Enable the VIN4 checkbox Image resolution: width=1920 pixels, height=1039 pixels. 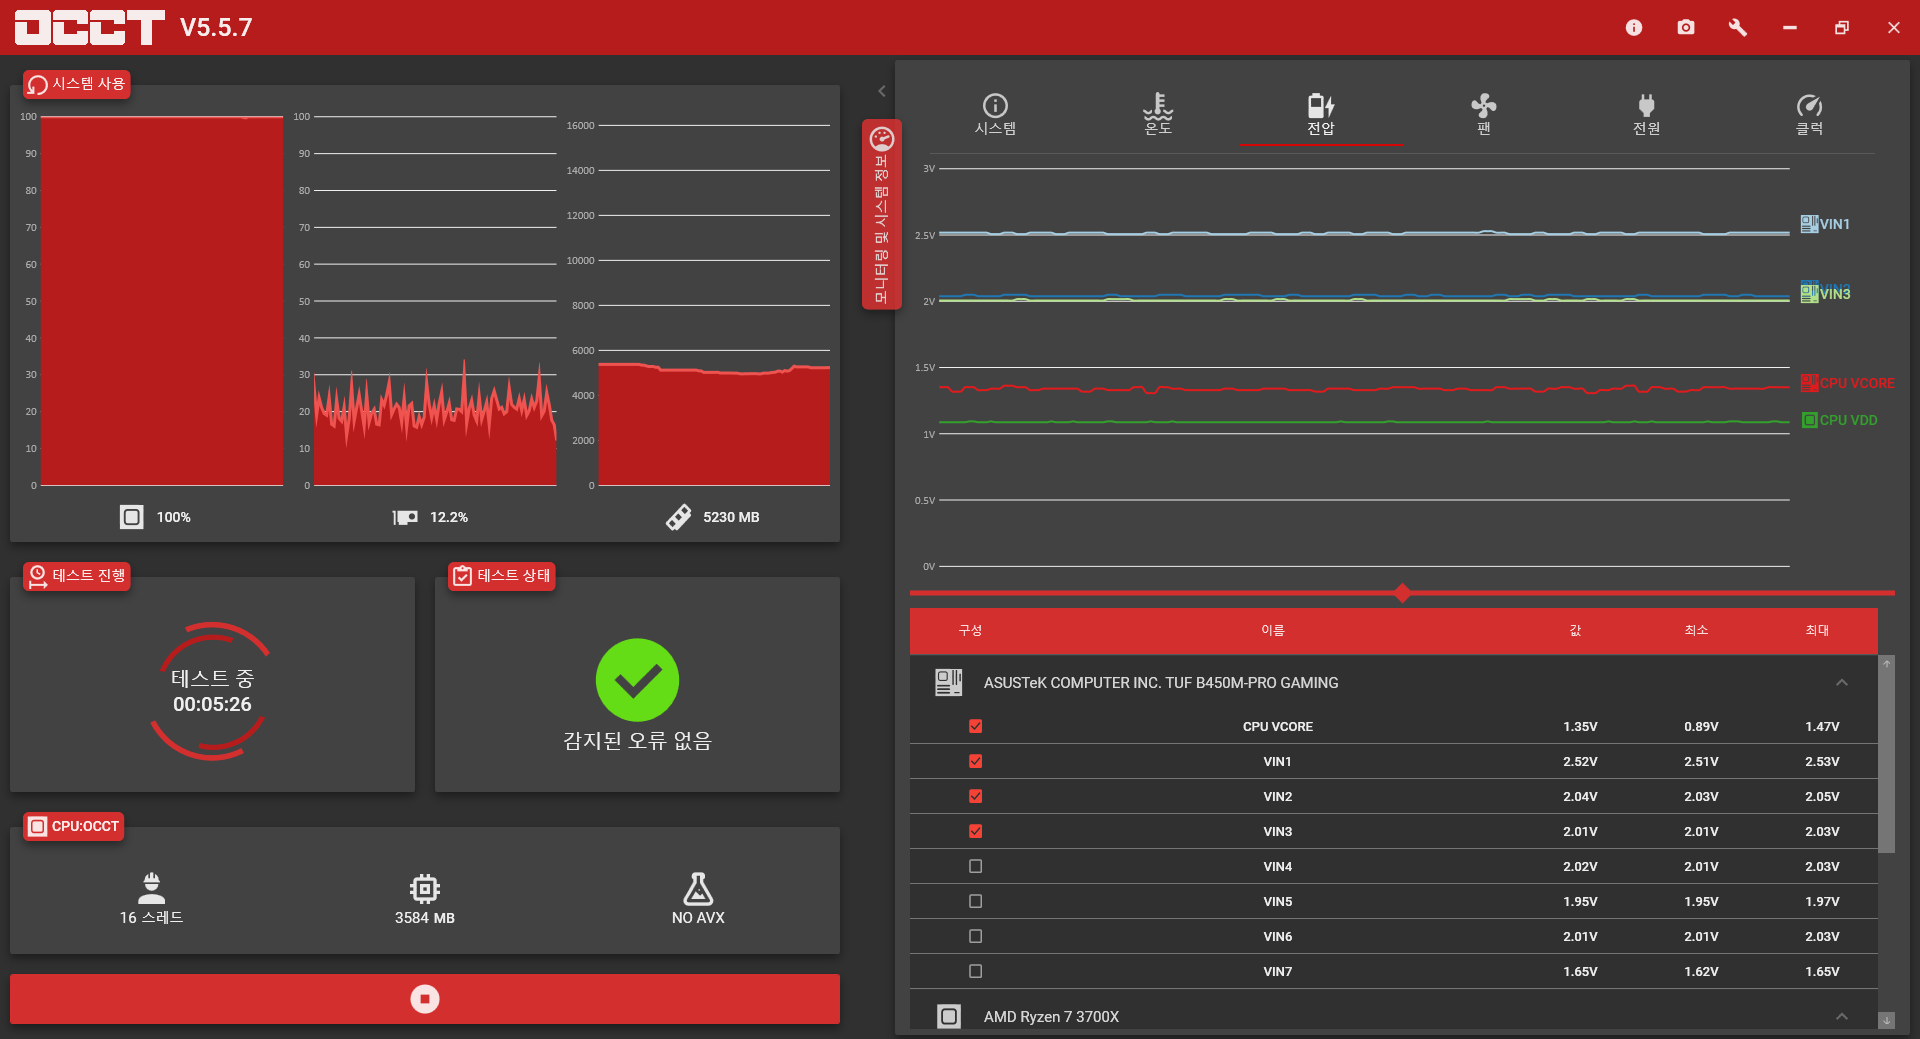pyautogui.click(x=976, y=867)
